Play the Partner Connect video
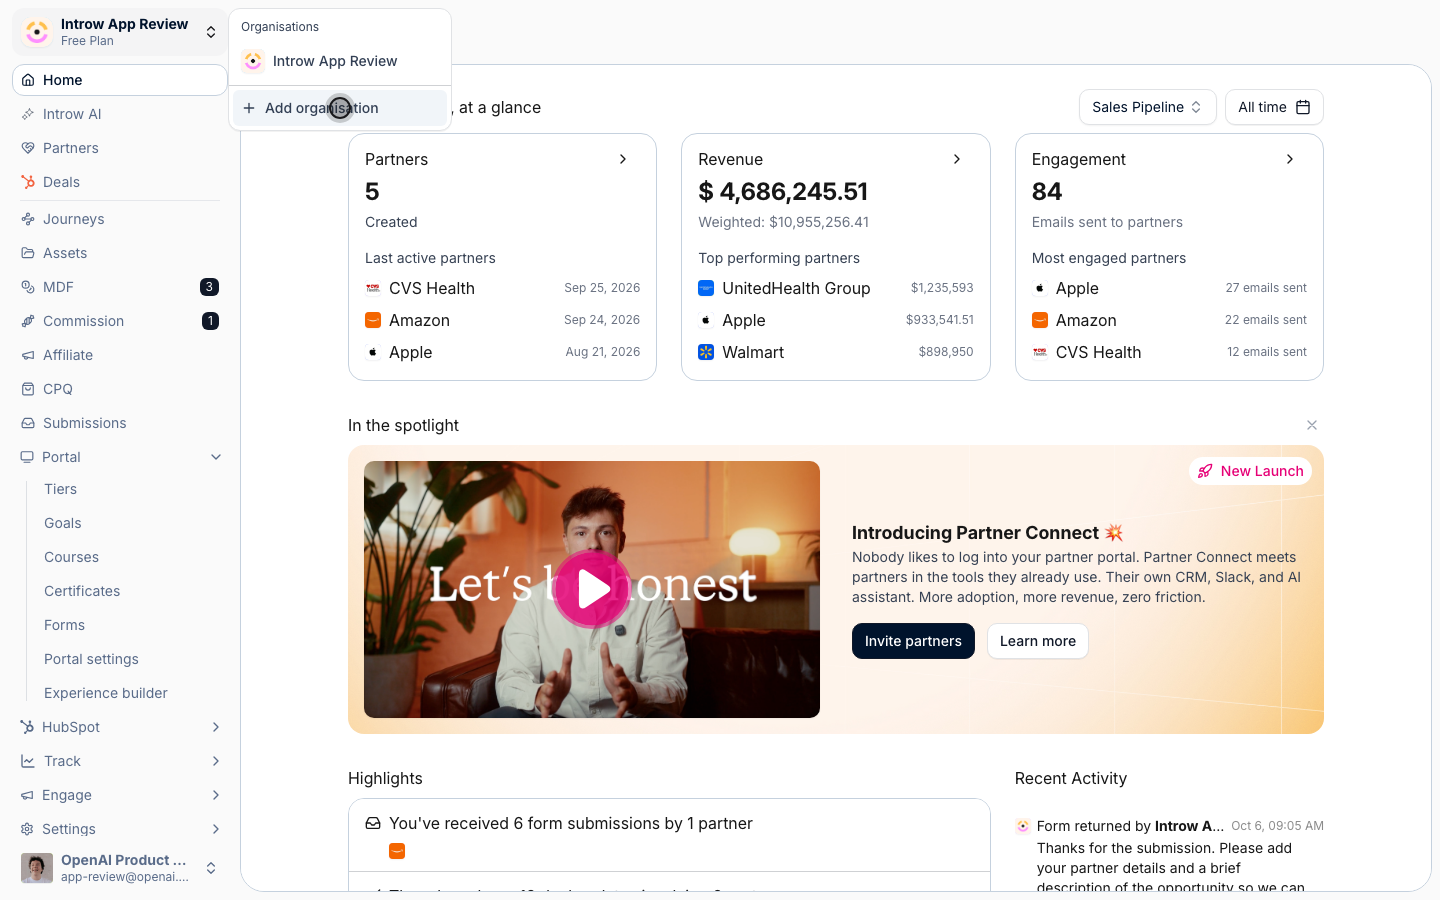Screen dimensions: 1440x900 point(592,589)
